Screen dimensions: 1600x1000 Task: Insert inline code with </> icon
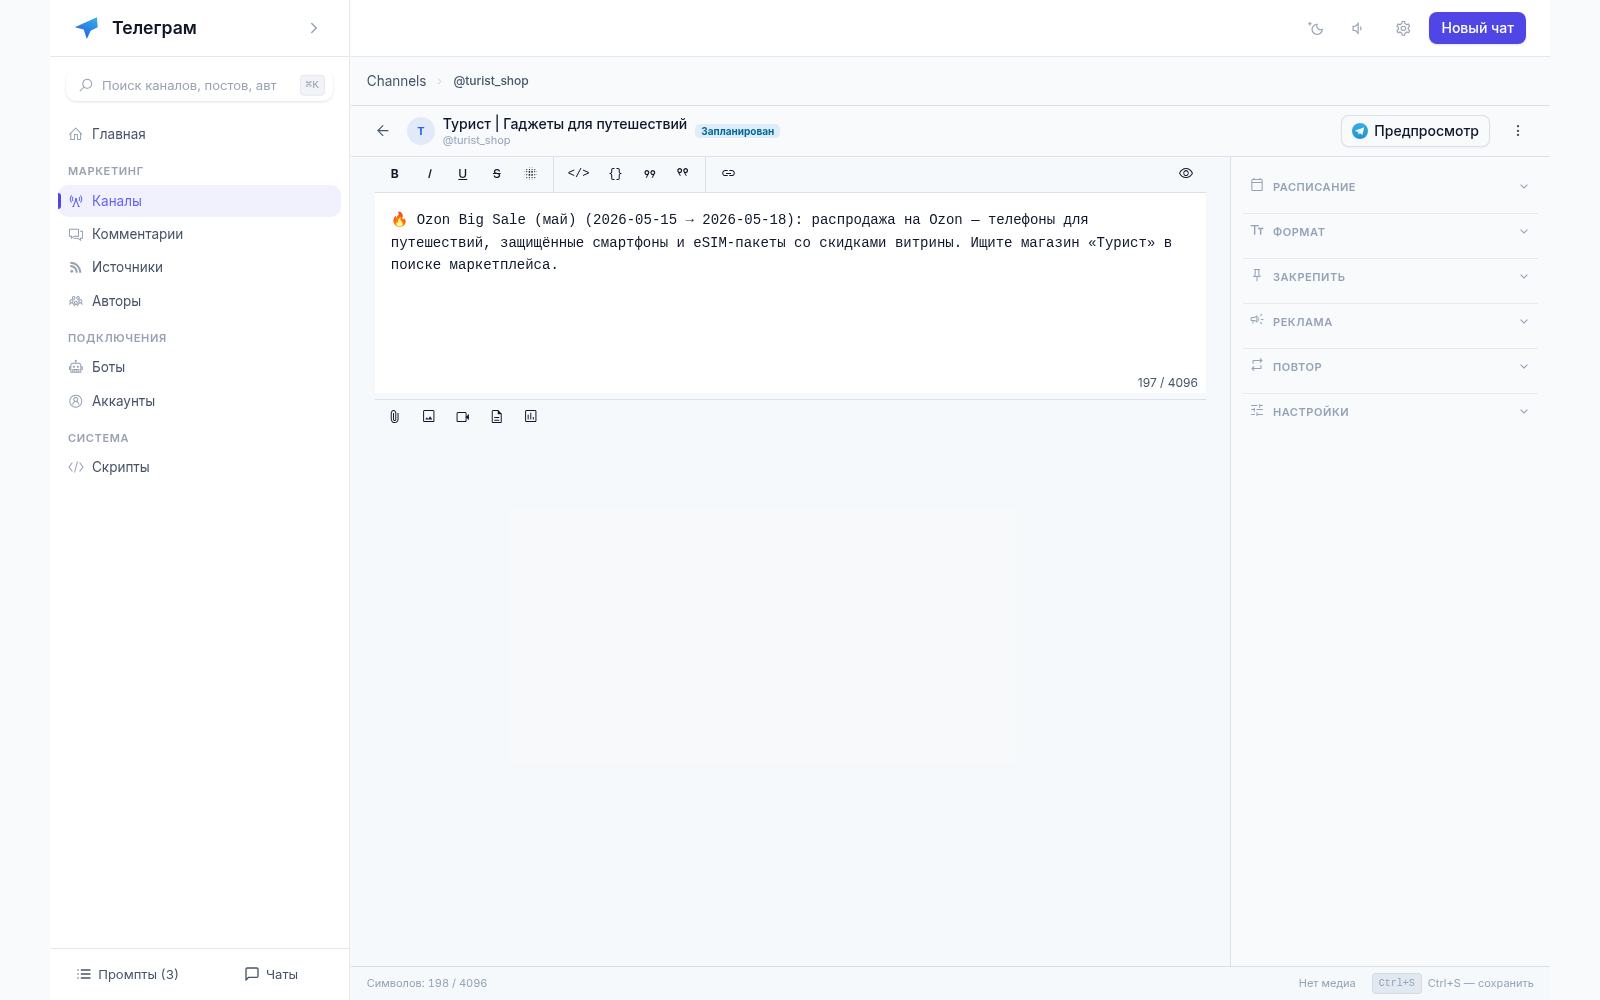579,174
